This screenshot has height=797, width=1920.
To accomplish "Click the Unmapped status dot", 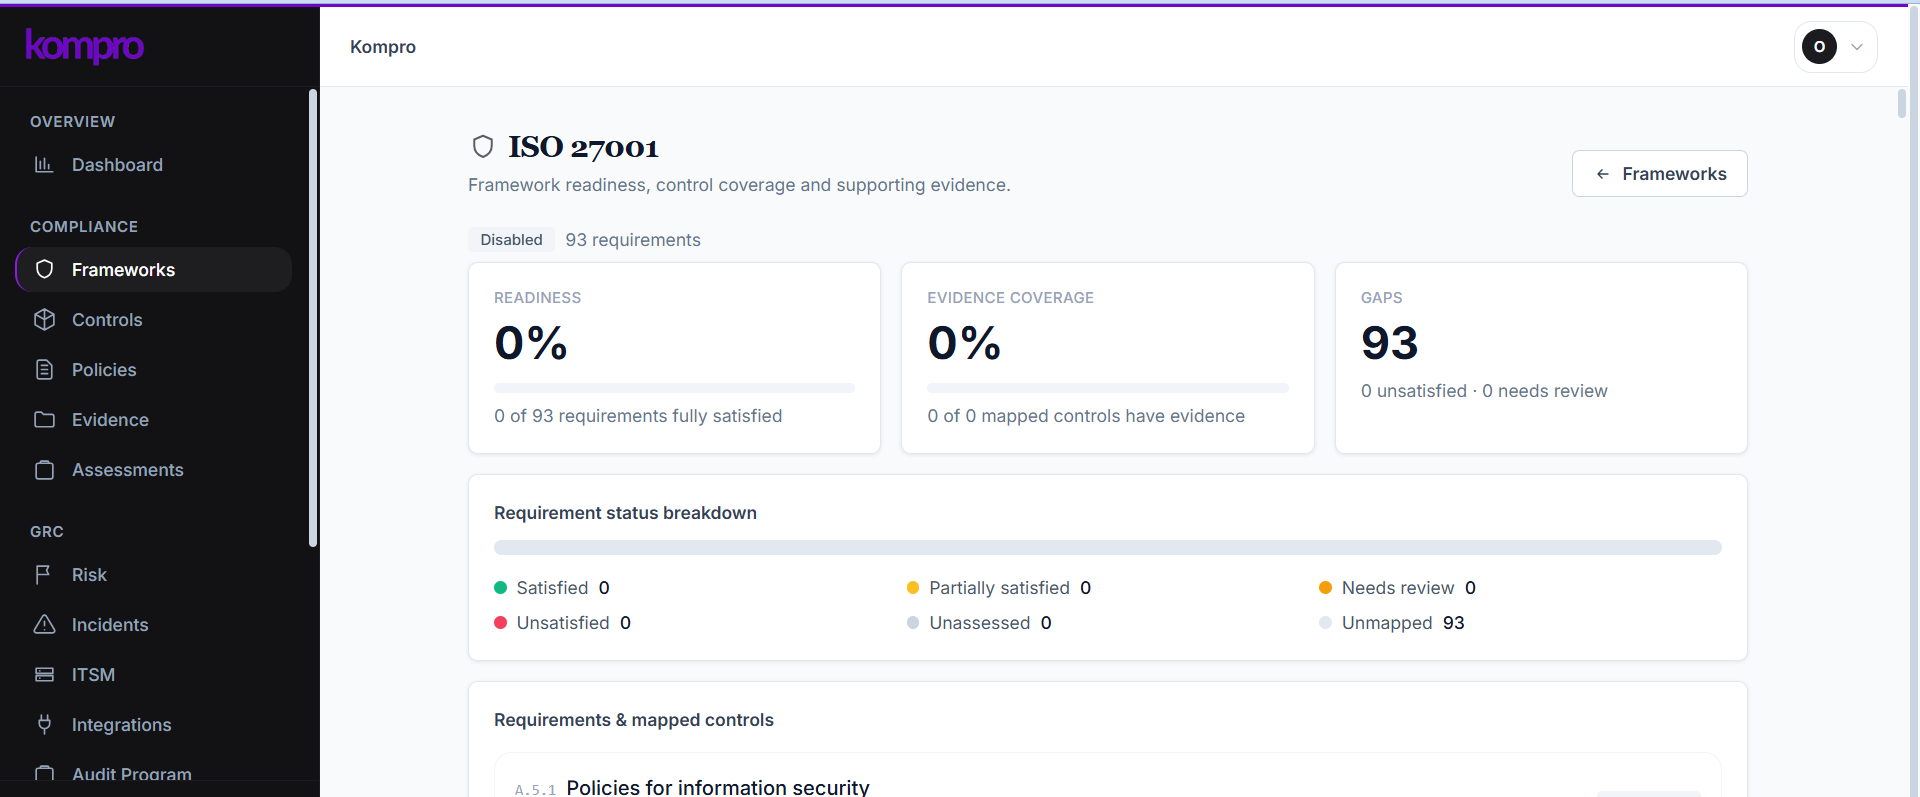I will 1325,623.
